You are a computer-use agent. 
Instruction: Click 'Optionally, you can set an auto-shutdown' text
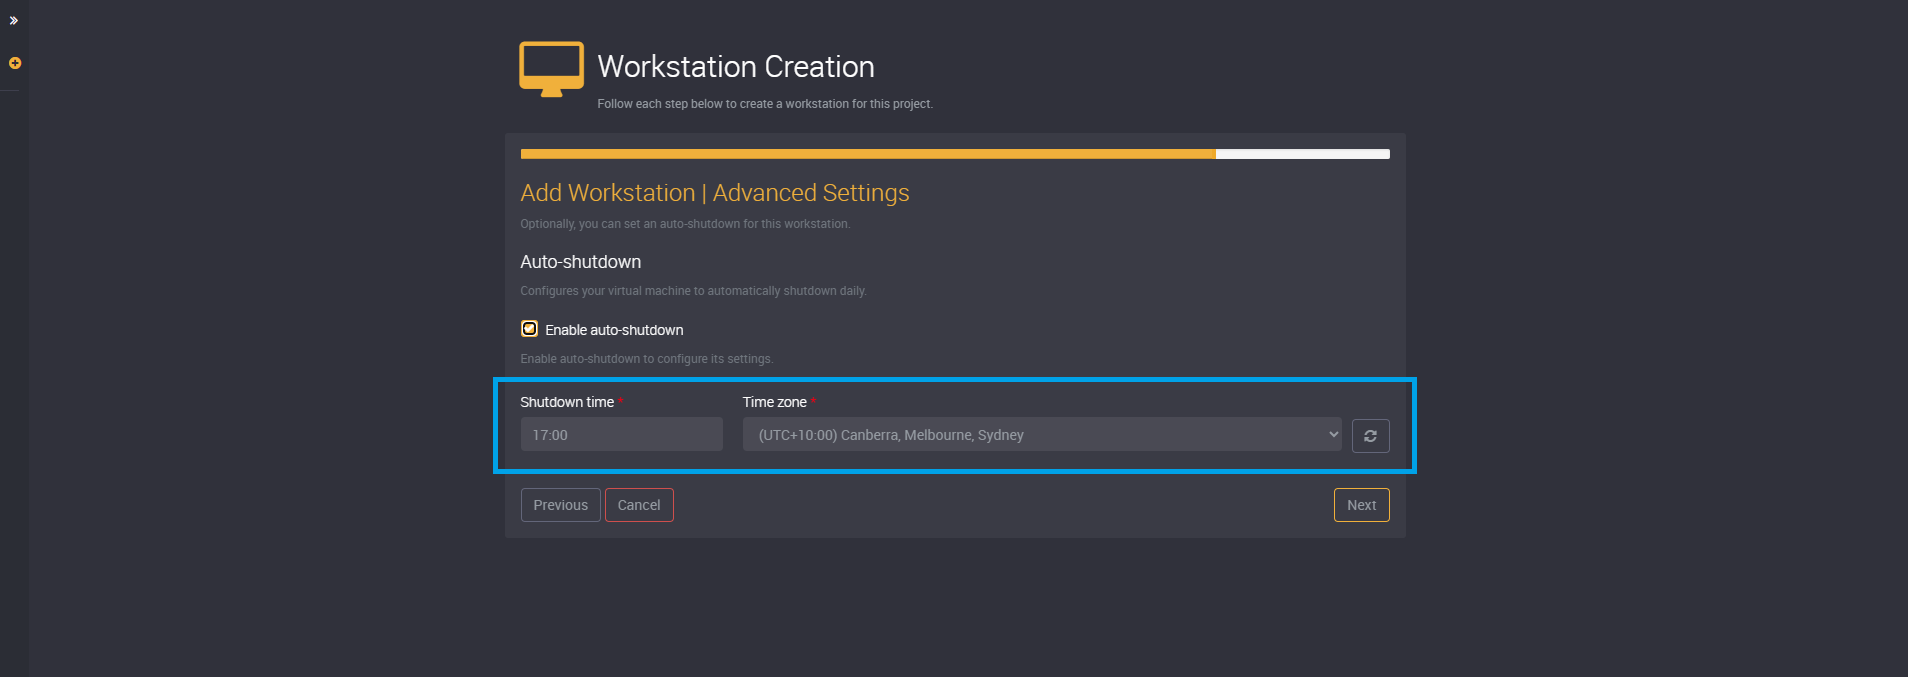[685, 224]
